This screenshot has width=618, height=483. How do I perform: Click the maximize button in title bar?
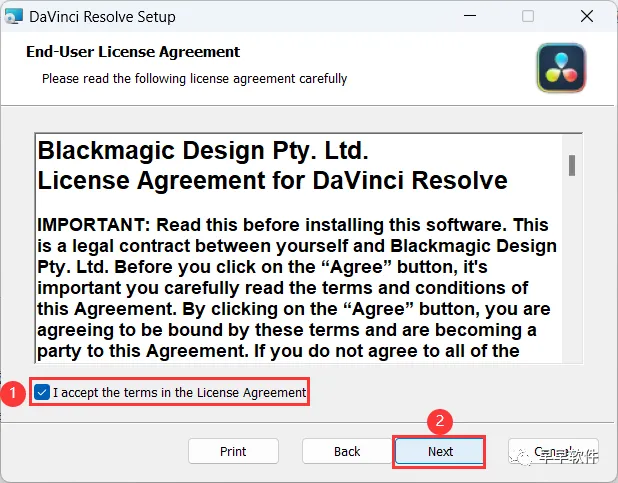click(x=528, y=16)
